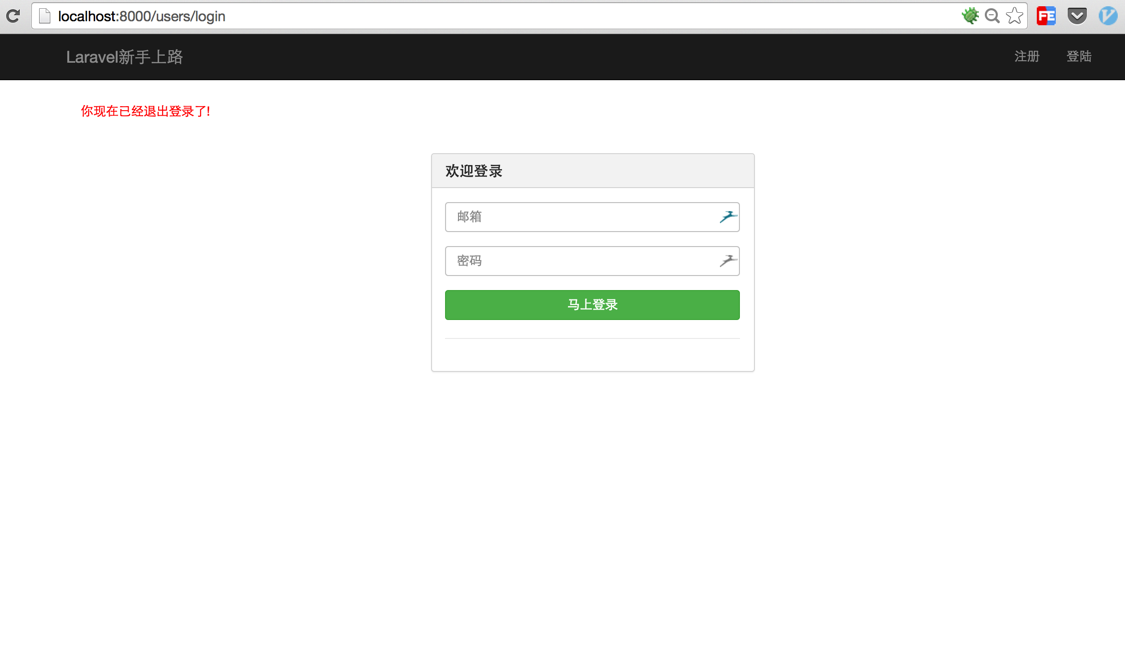Click the page info icon beside the URL
The height and width of the screenshot is (667, 1125).
point(45,16)
